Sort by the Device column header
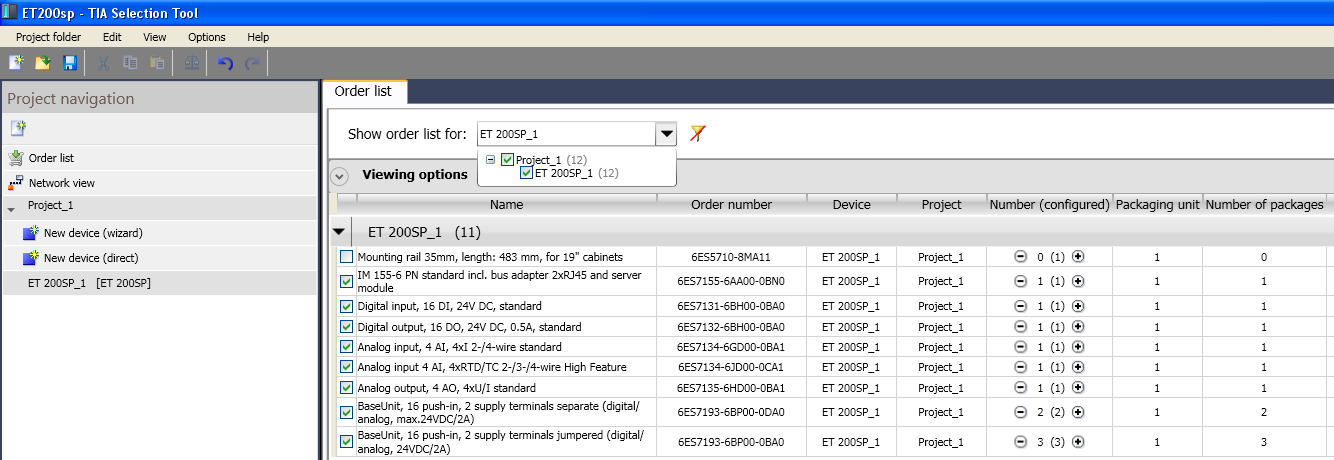This screenshot has height=460, width=1334. (852, 204)
